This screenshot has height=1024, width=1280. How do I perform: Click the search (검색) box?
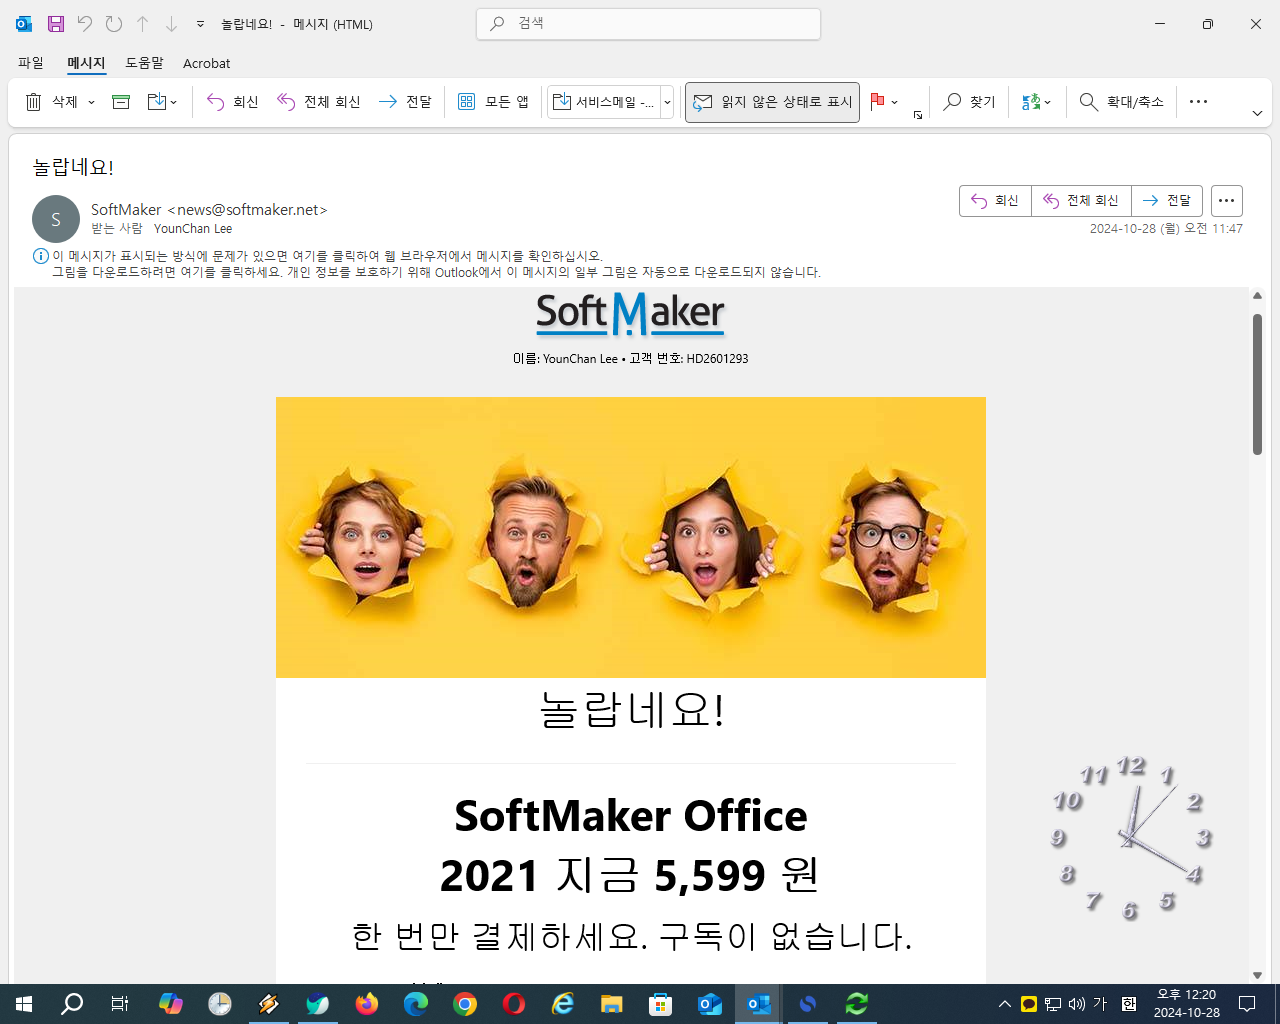(648, 24)
